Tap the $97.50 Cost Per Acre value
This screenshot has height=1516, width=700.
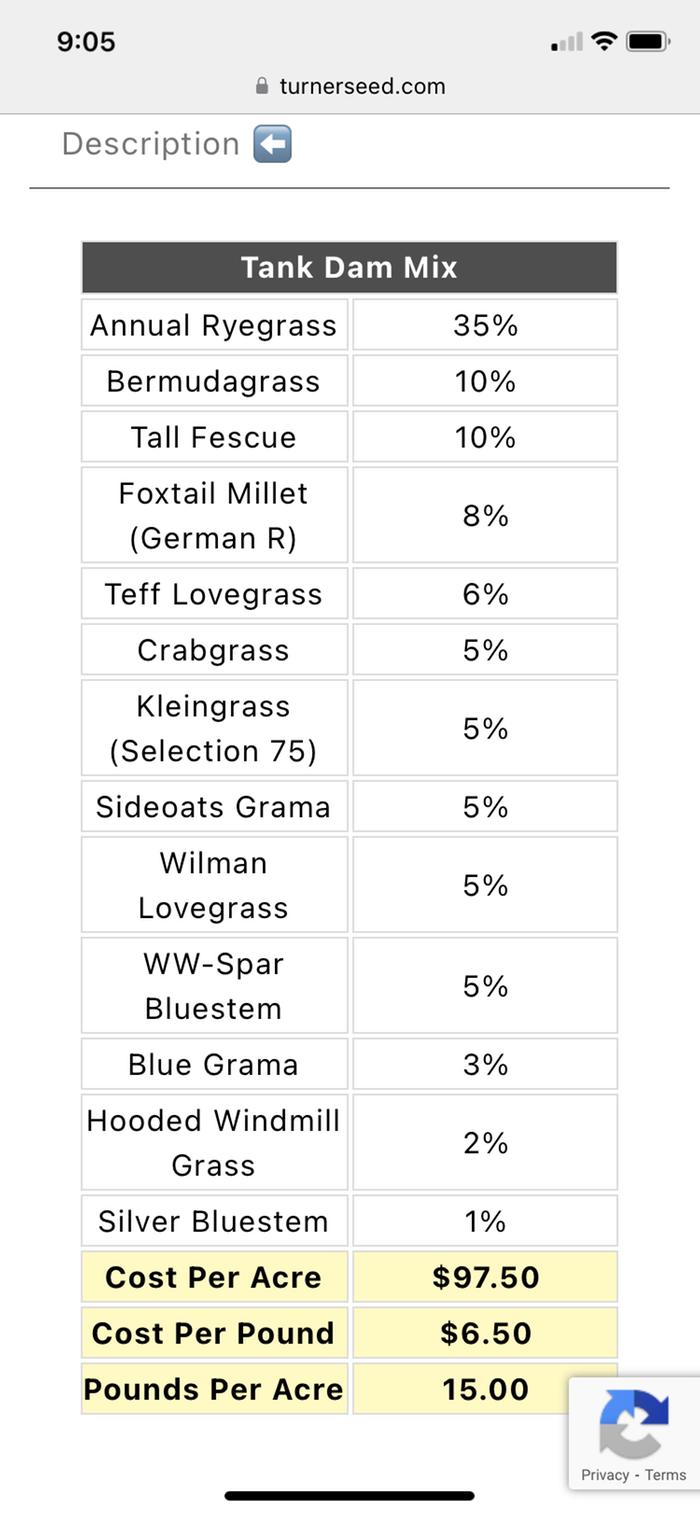point(485,1277)
